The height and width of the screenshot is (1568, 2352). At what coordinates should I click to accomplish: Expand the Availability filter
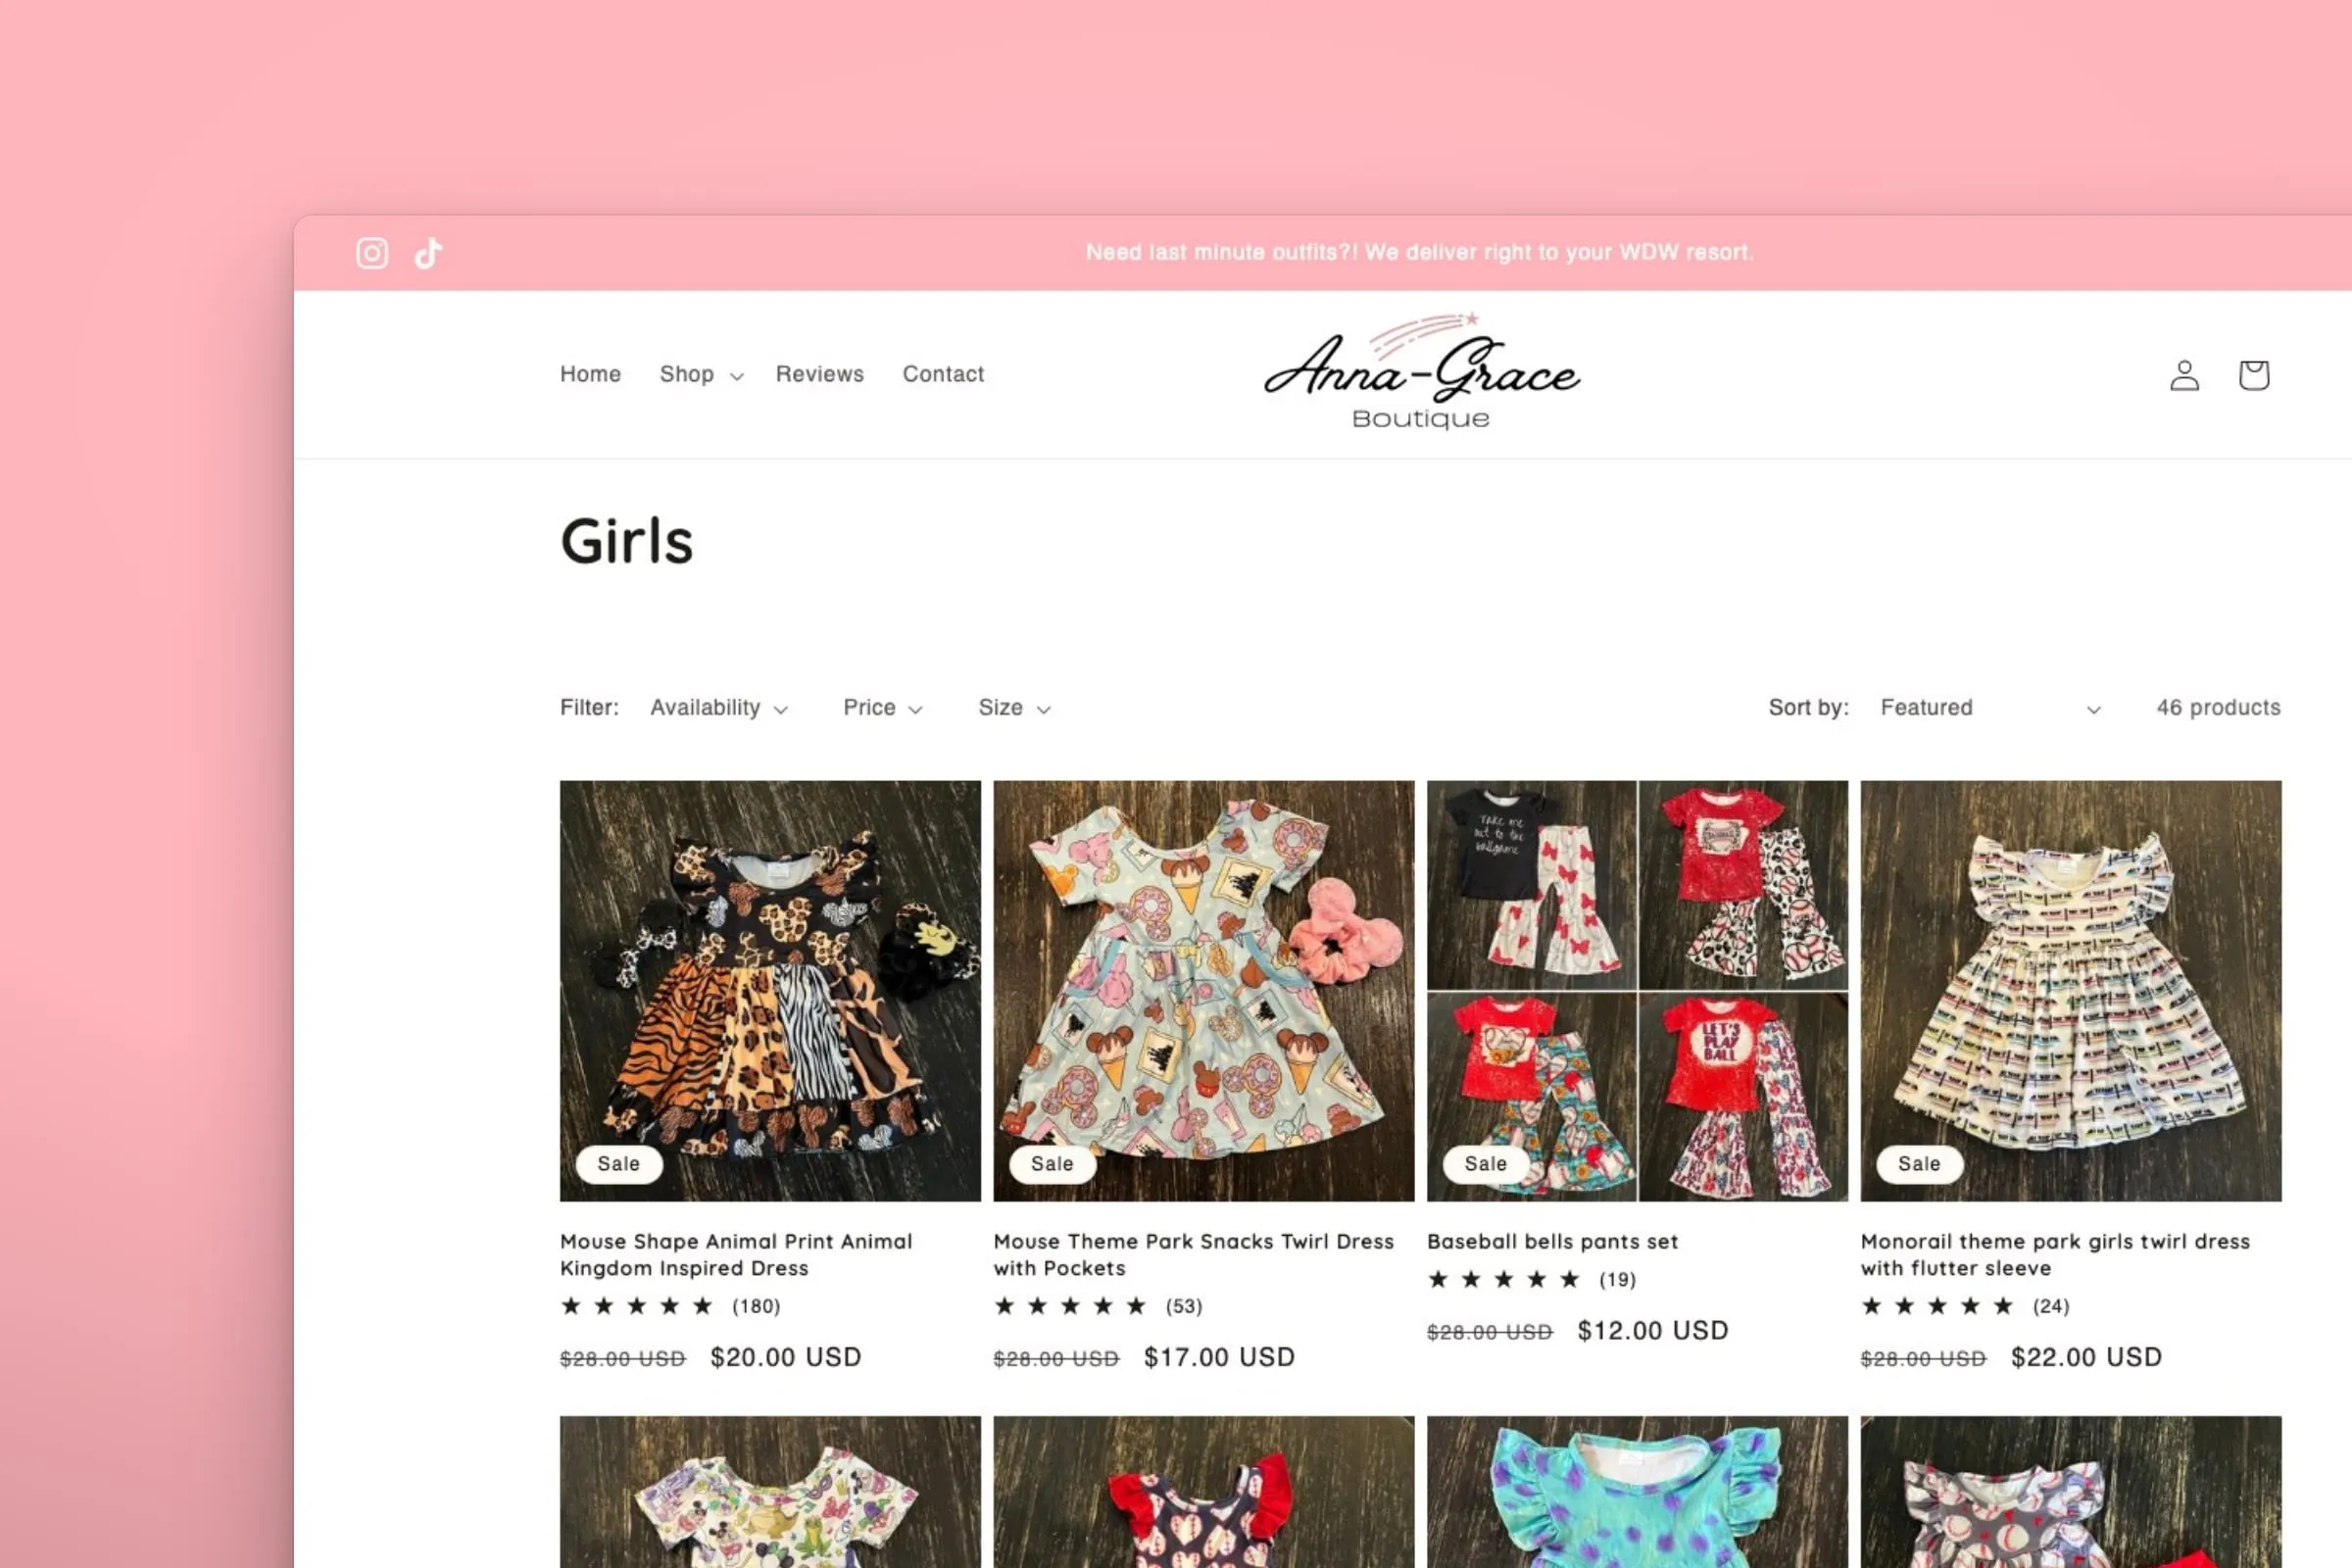[719, 708]
